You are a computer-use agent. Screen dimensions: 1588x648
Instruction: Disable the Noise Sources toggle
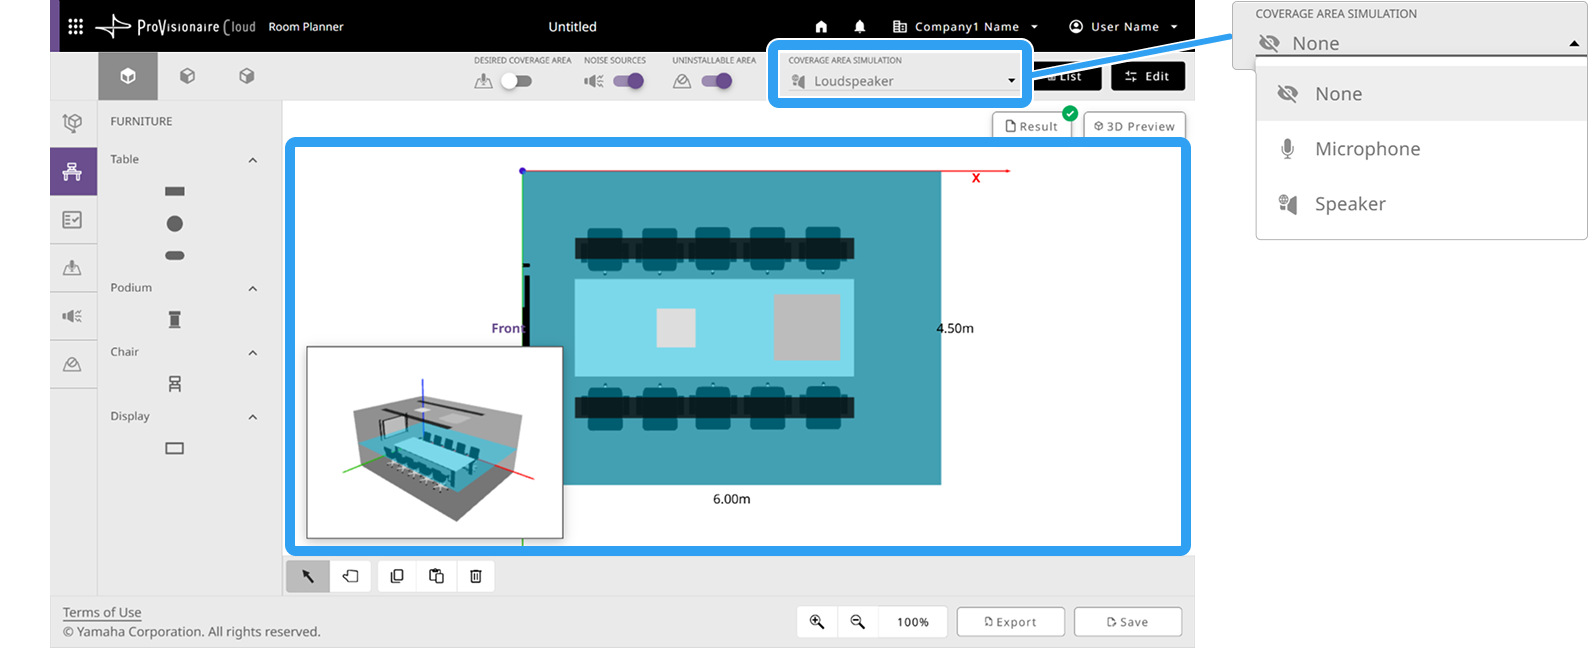click(628, 81)
